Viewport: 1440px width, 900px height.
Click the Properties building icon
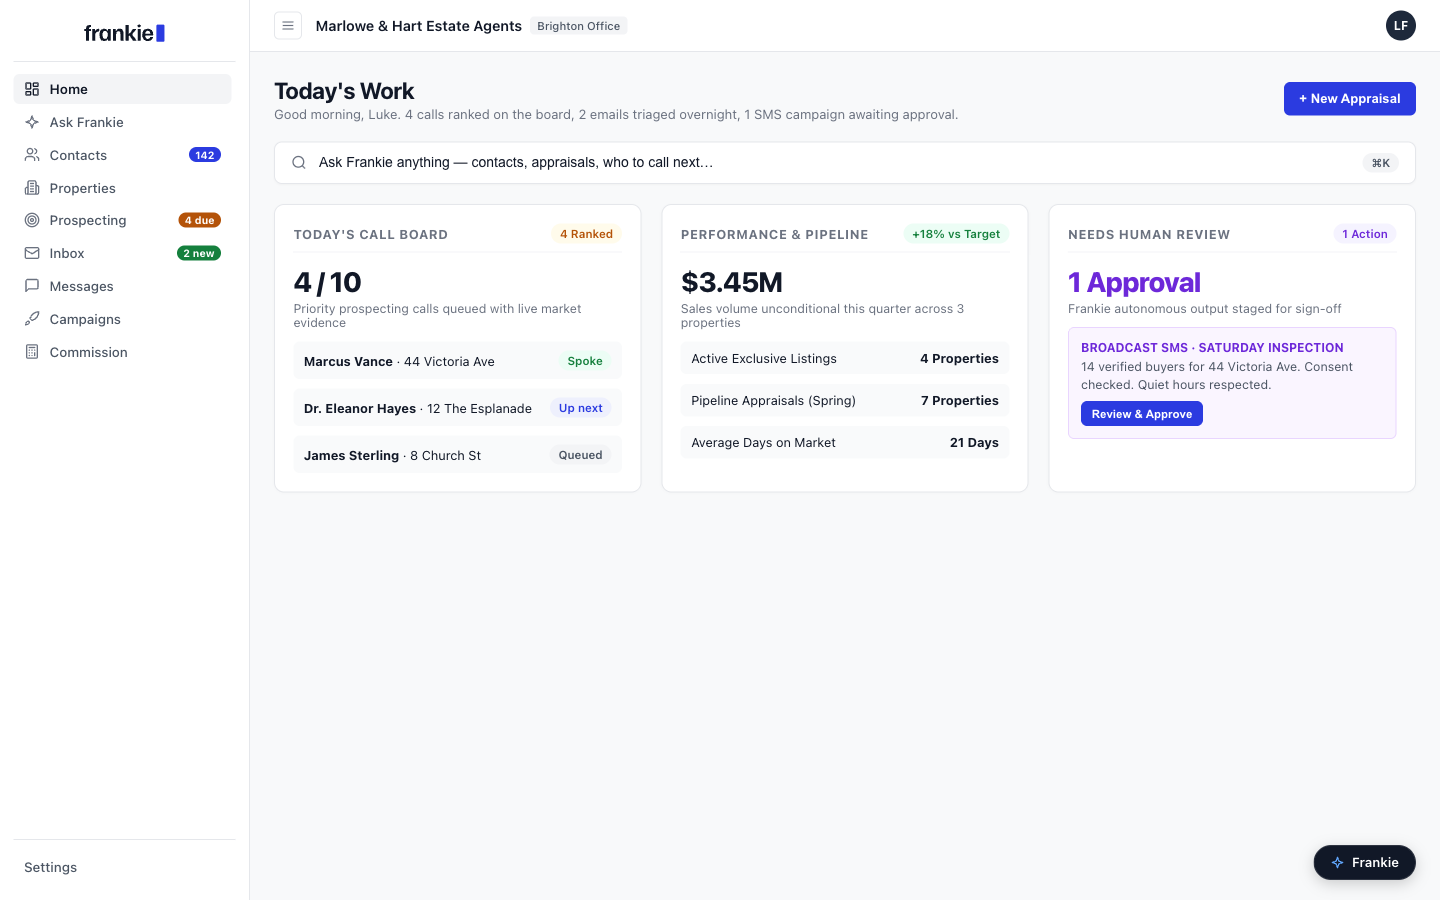(32, 188)
